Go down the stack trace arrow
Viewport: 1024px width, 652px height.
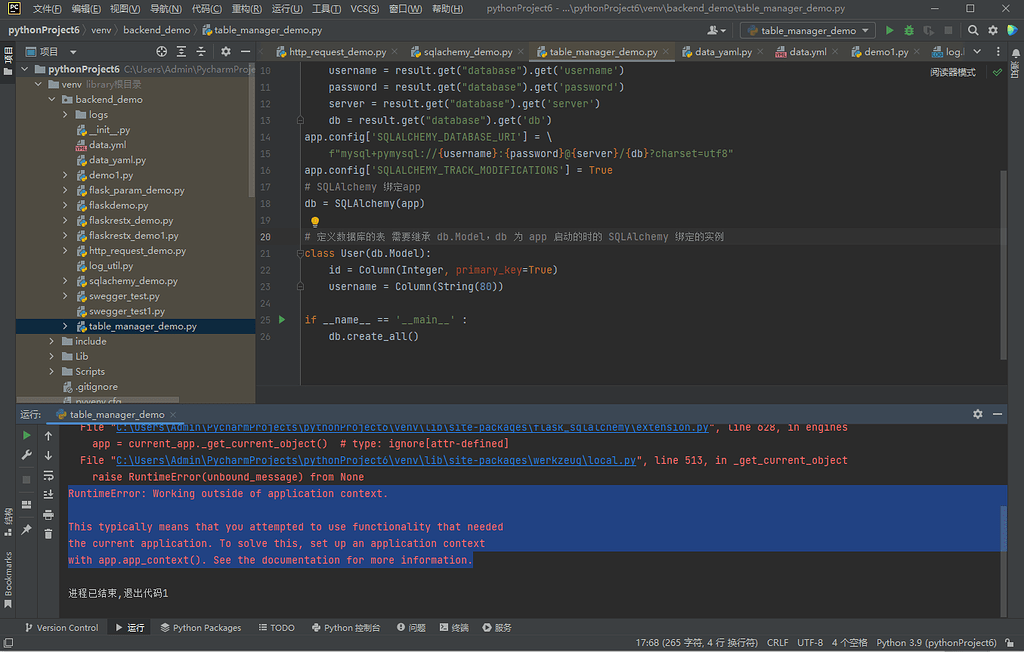coord(48,455)
